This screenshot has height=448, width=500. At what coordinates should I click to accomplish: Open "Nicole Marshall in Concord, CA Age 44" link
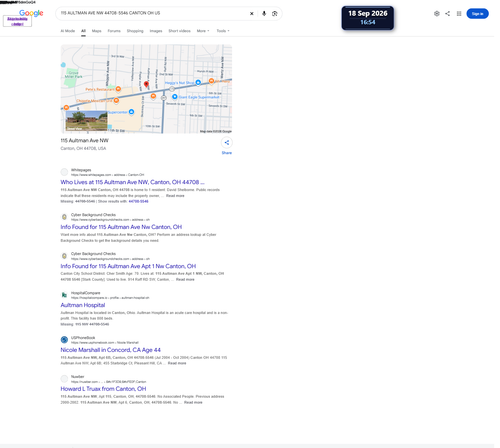pyautogui.click(x=110, y=350)
